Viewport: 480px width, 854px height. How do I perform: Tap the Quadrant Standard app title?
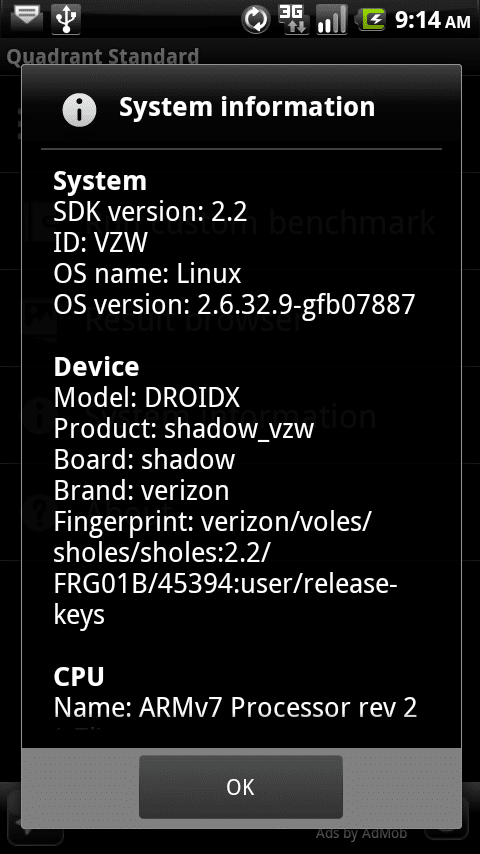tap(102, 56)
